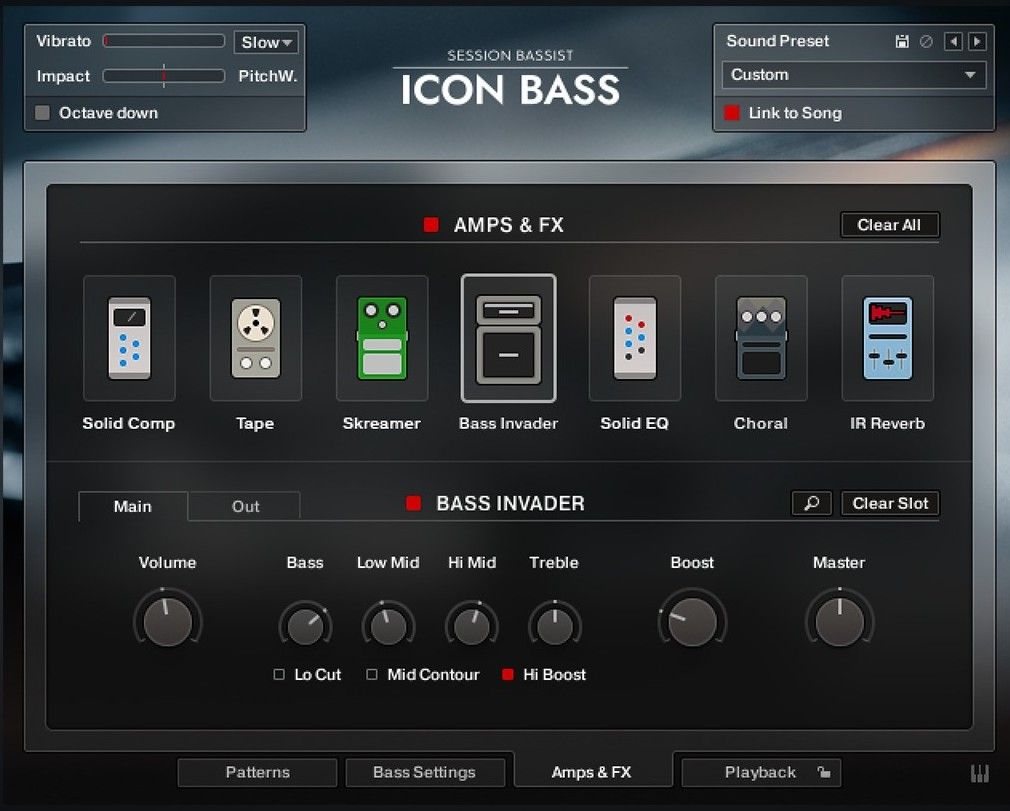
Task: Turn off Hi Boost
Action: click(x=508, y=675)
